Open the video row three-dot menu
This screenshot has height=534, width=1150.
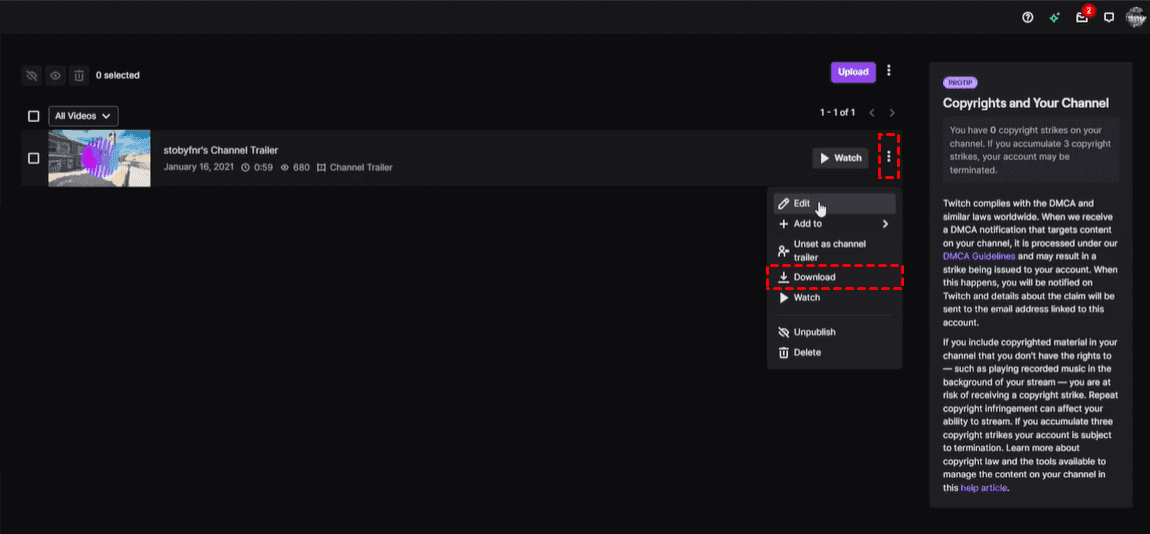click(x=889, y=157)
